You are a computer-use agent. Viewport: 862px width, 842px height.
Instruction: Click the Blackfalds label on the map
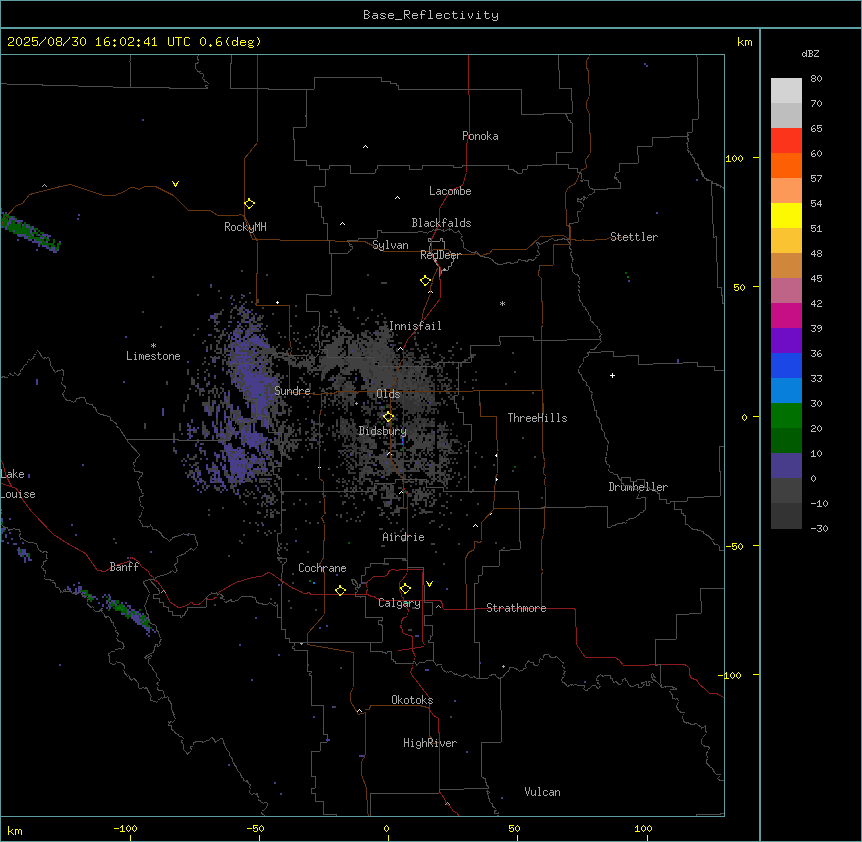[x=441, y=223]
